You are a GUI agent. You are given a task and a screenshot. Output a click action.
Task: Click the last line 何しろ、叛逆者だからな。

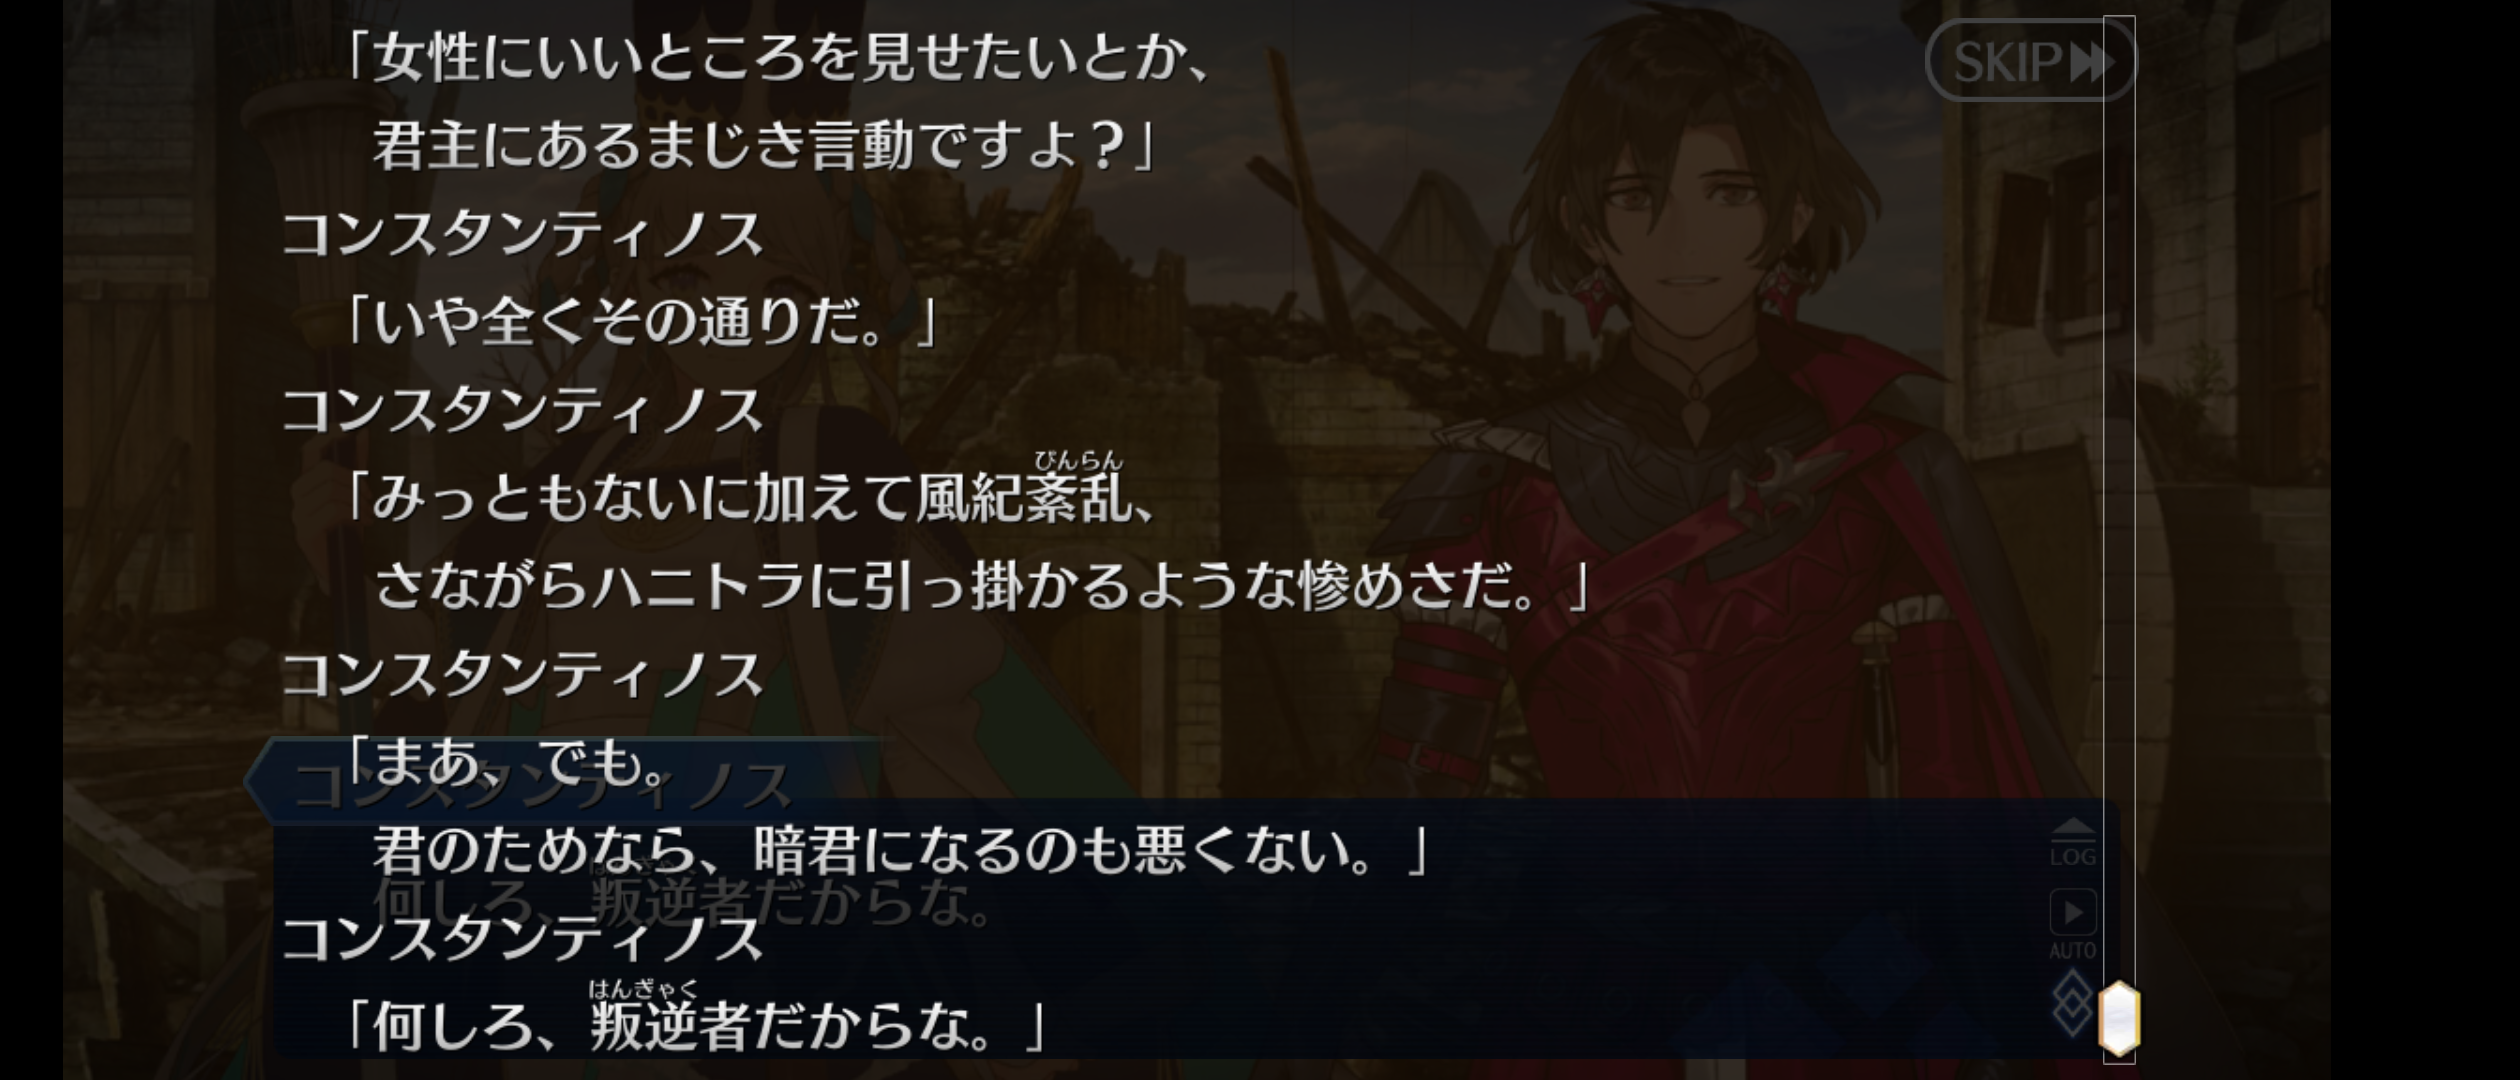point(695,1026)
